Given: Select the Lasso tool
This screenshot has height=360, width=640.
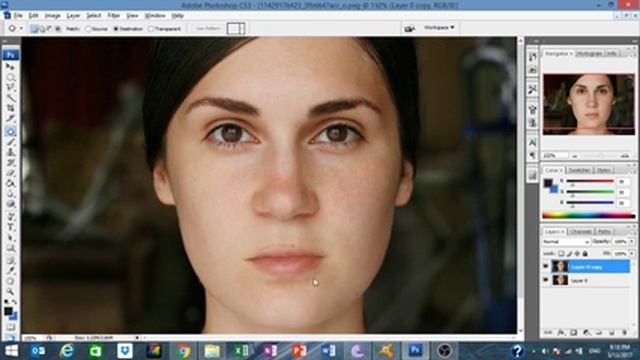Looking at the screenshot, I should coord(10,87).
